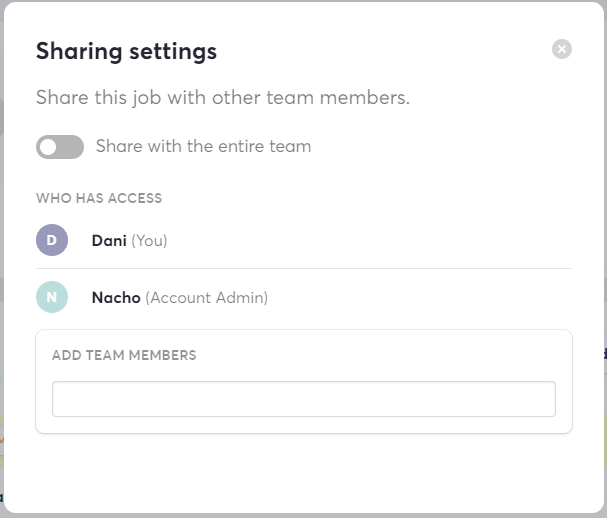Click the WHO HAS ACCESS heading

click(x=99, y=198)
